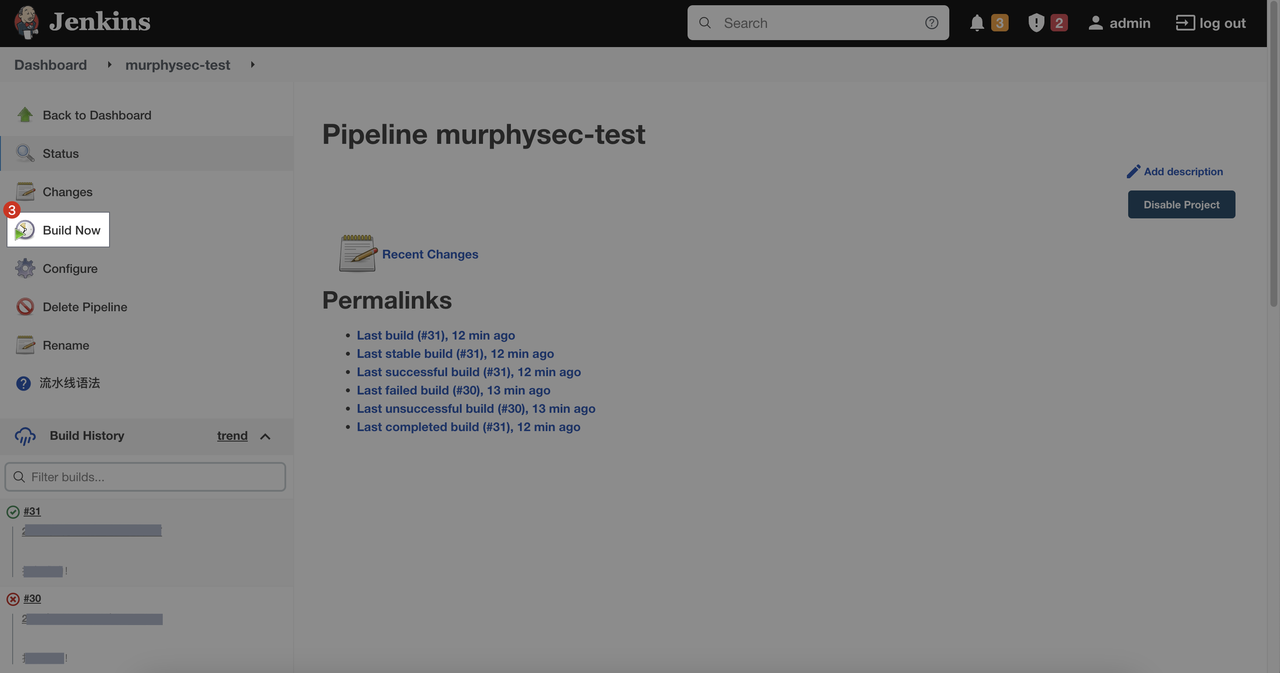The width and height of the screenshot is (1280, 673).
Task: Click the Back to Dashboard up arrow icon
Action: click(25, 115)
